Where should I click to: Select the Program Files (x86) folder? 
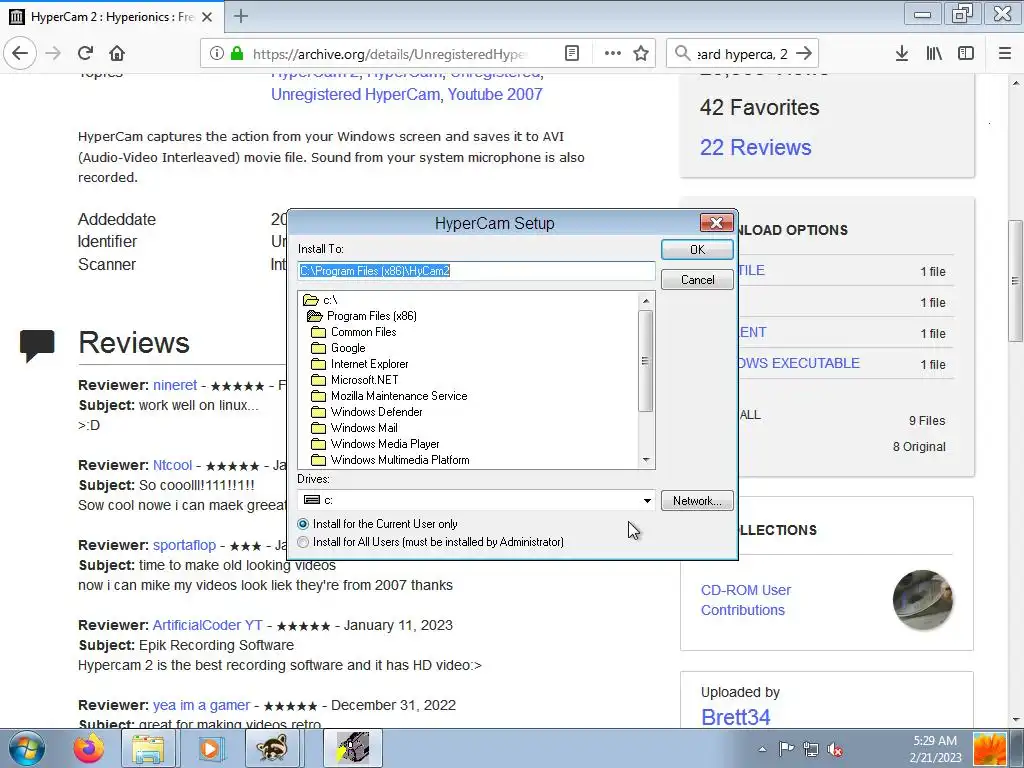tap(362, 316)
